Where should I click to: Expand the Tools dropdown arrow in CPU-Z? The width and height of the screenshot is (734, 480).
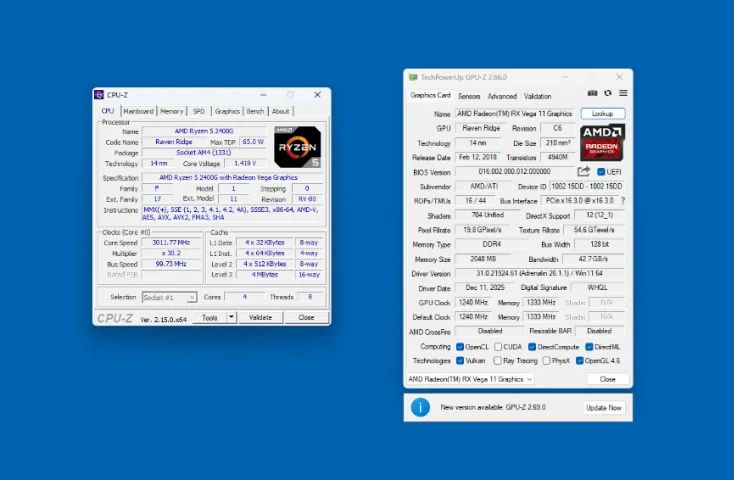pyautogui.click(x=231, y=317)
